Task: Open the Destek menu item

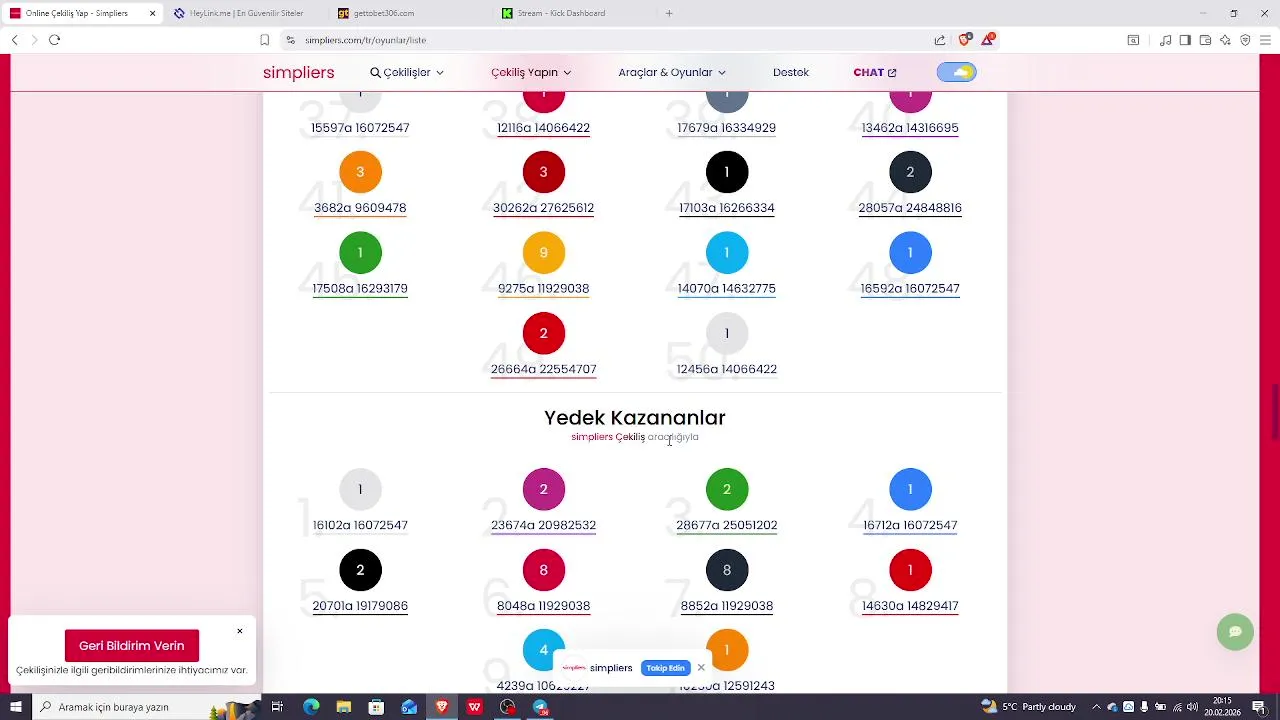Action: pos(791,72)
